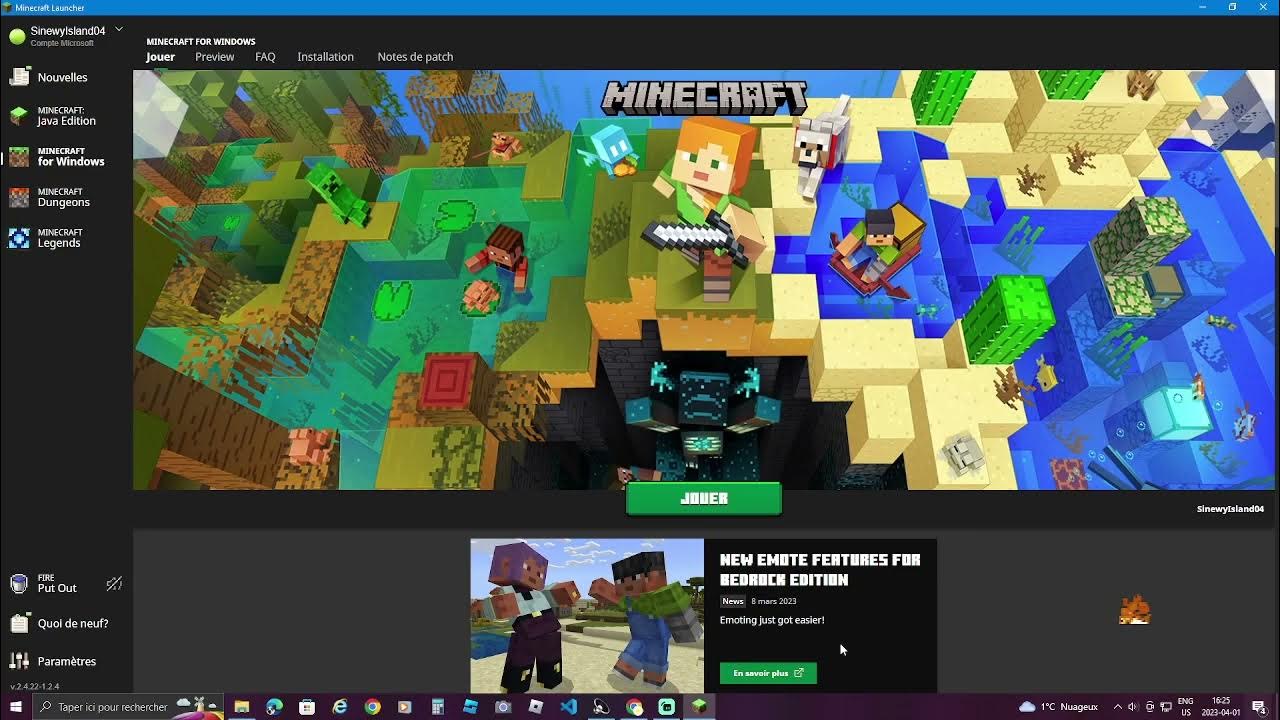Click the pixel fox mascot
Image resolution: width=1280 pixels, height=720 pixels.
click(1134, 610)
